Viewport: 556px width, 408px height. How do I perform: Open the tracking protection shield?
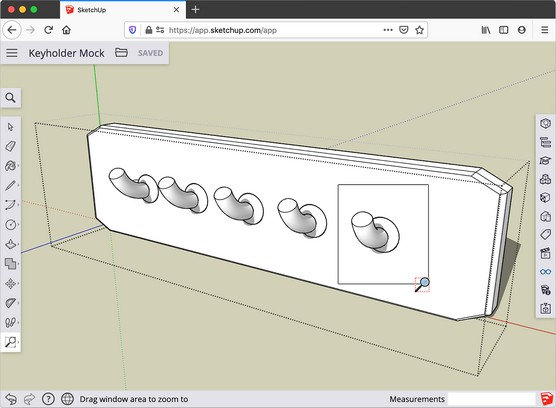tap(132, 30)
